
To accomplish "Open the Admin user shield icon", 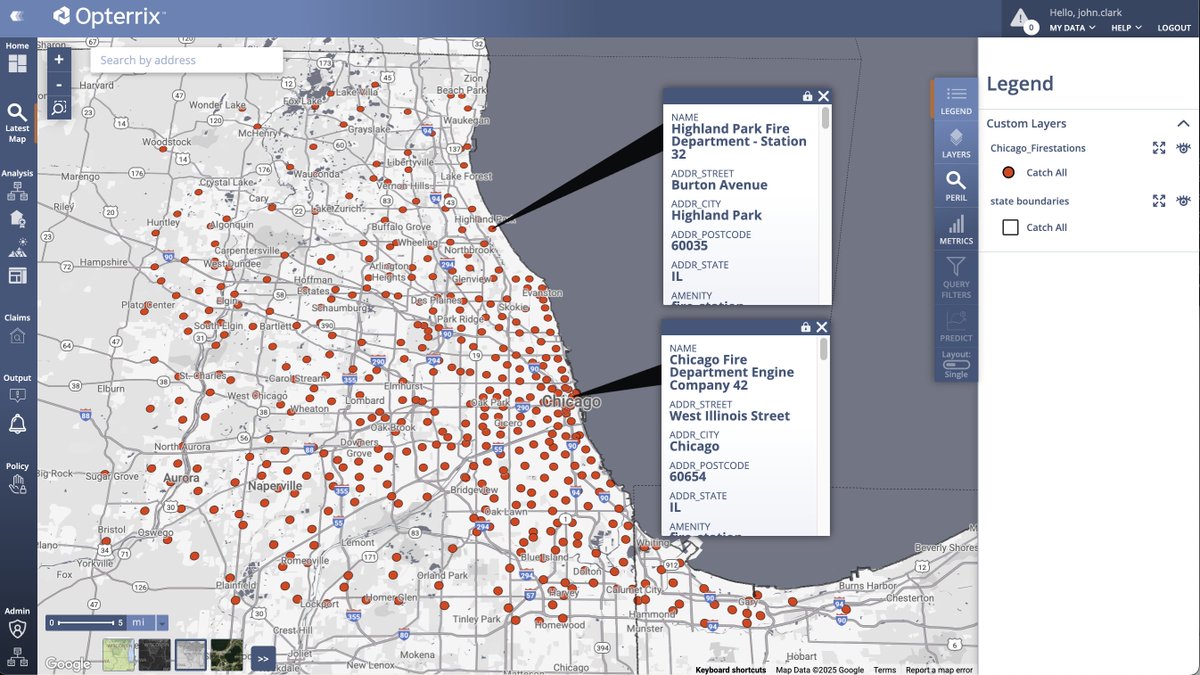I will pyautogui.click(x=17, y=629).
